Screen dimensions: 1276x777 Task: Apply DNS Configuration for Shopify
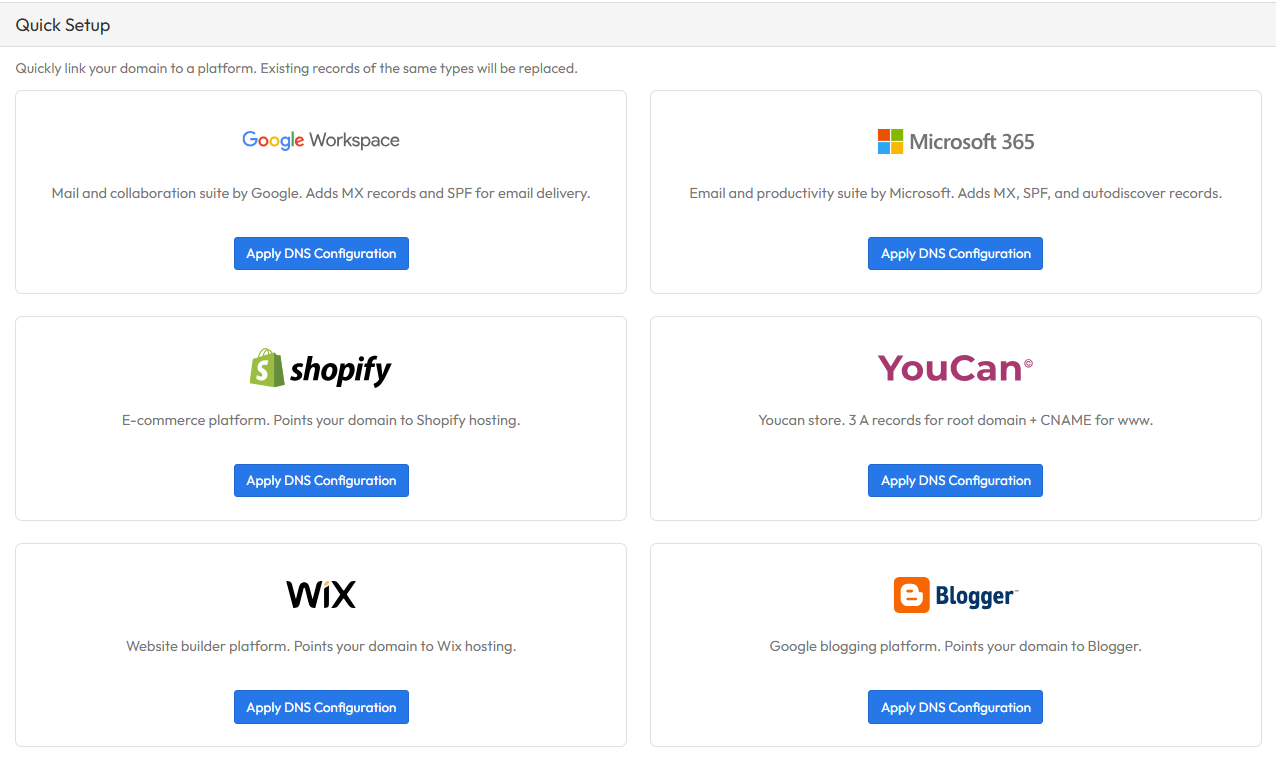coord(321,481)
